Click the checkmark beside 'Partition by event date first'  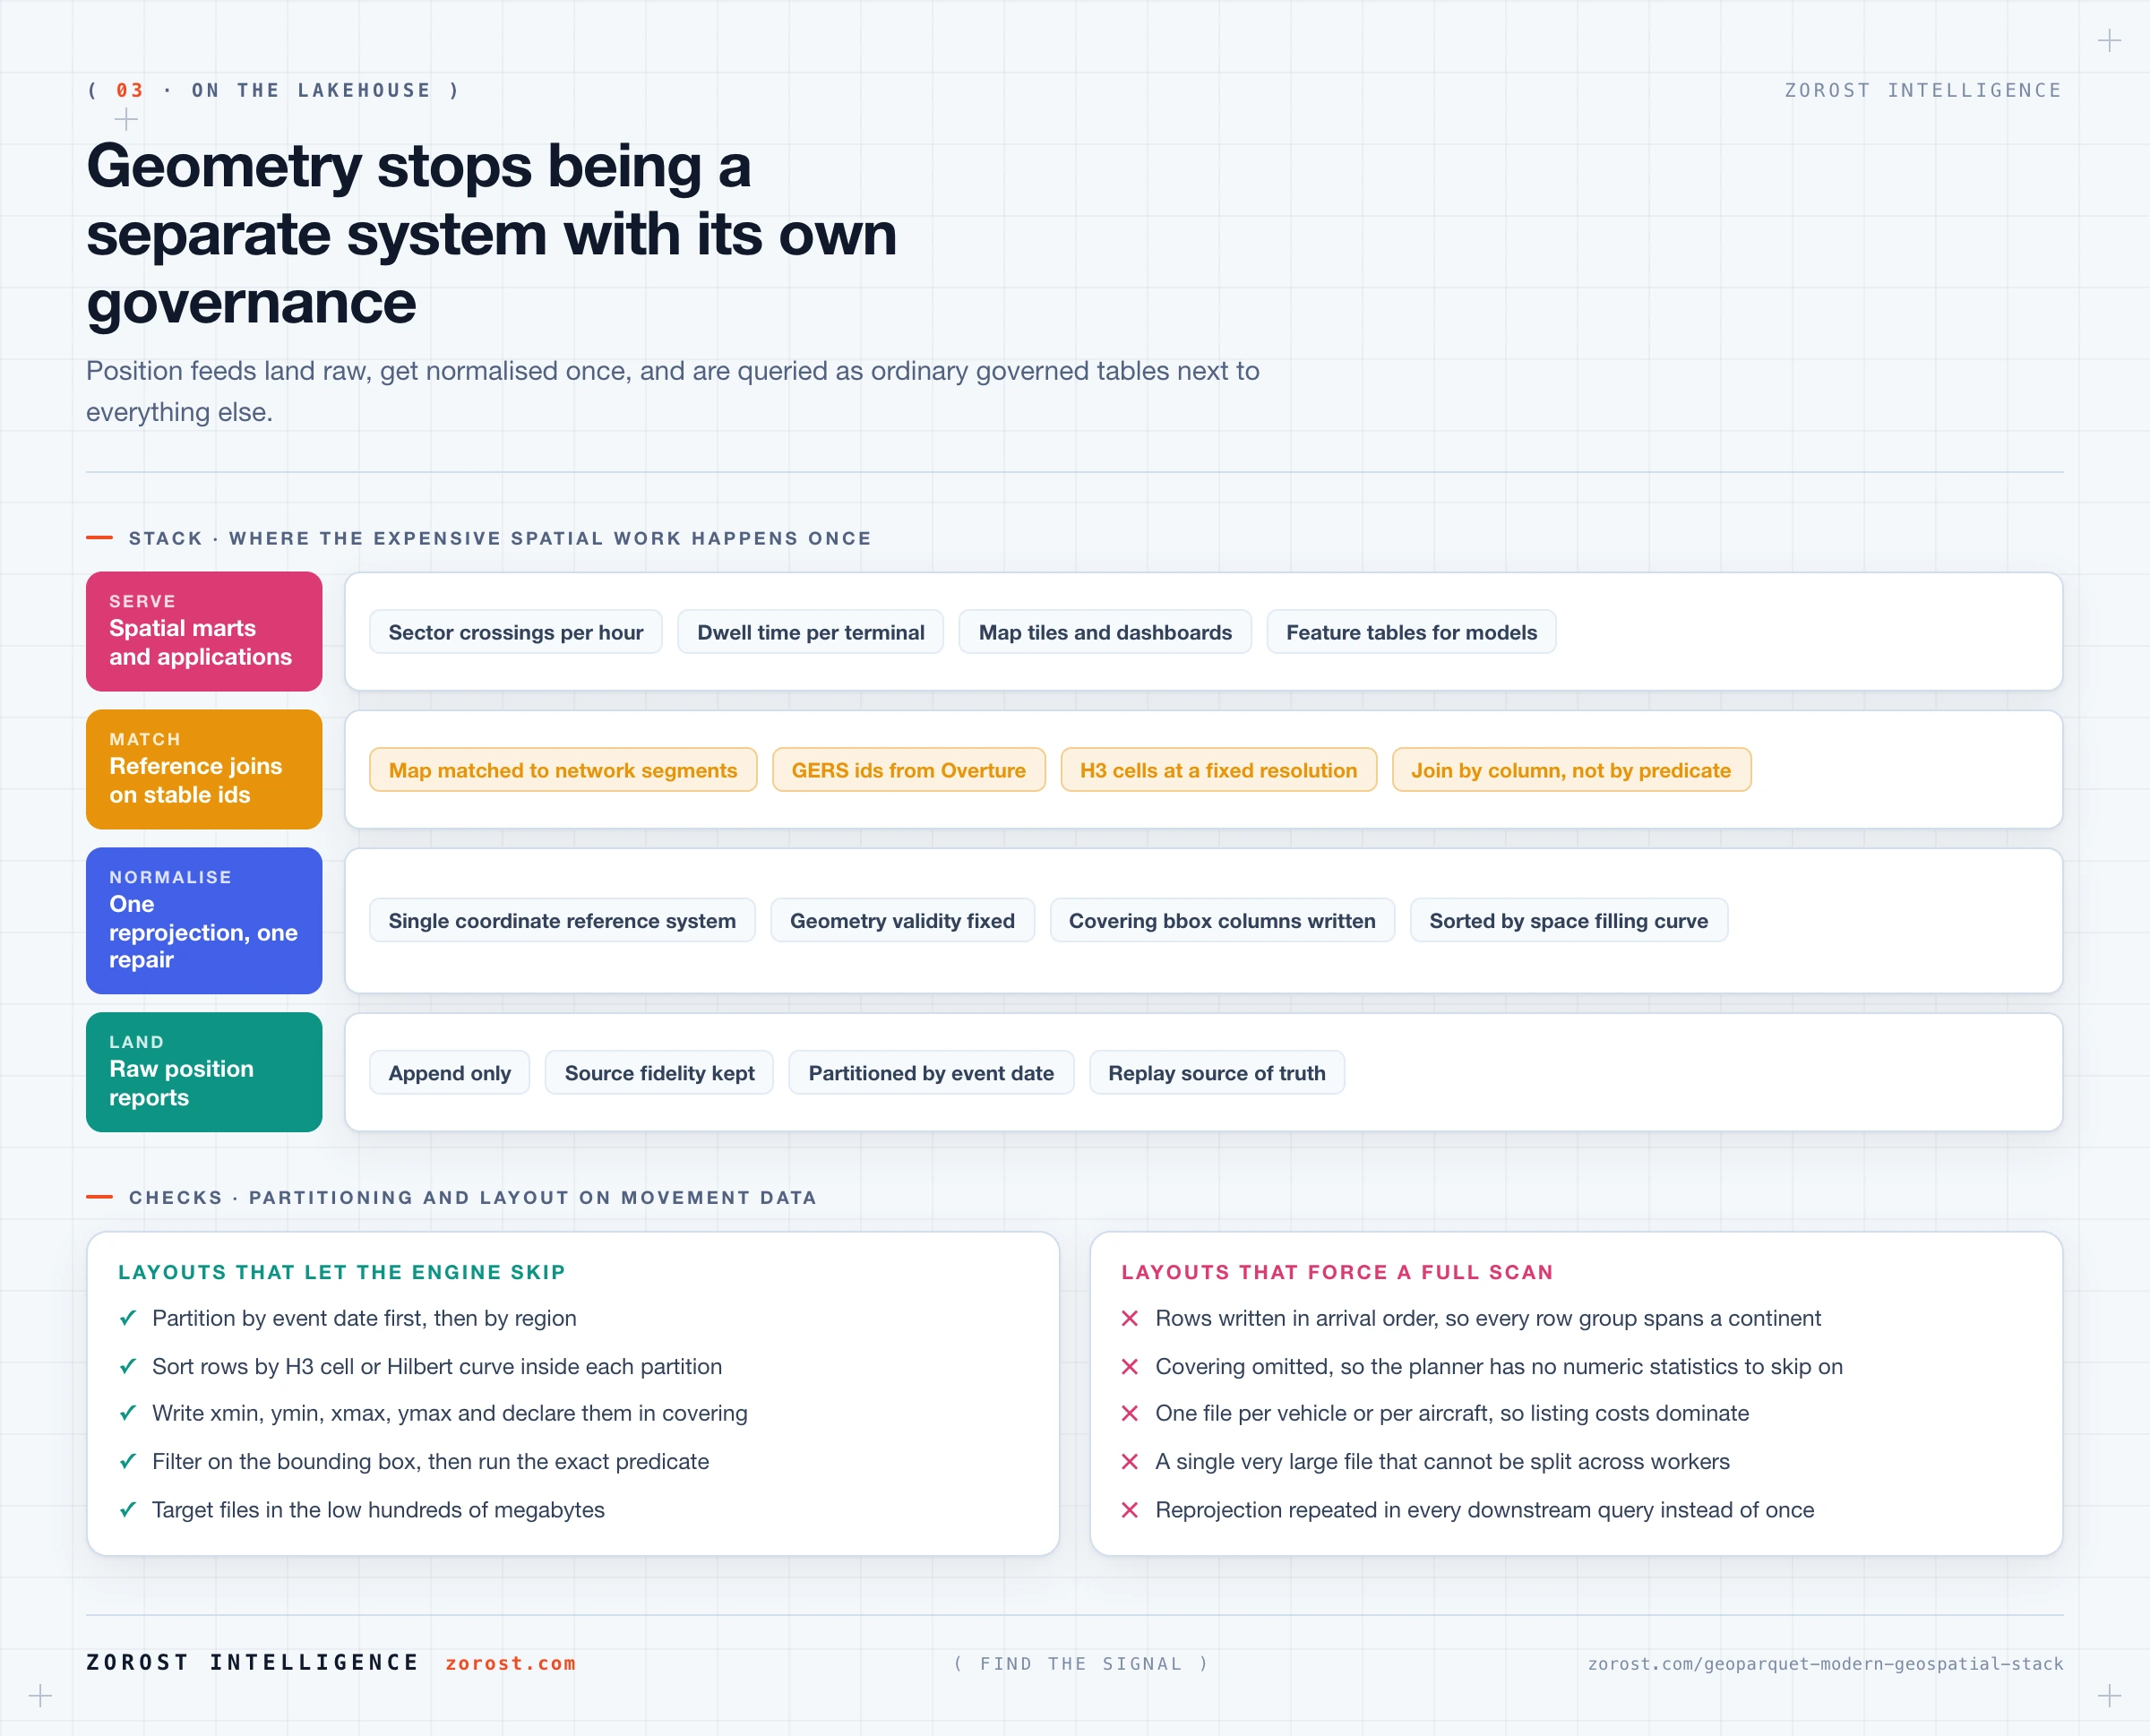pyautogui.click(x=128, y=1318)
